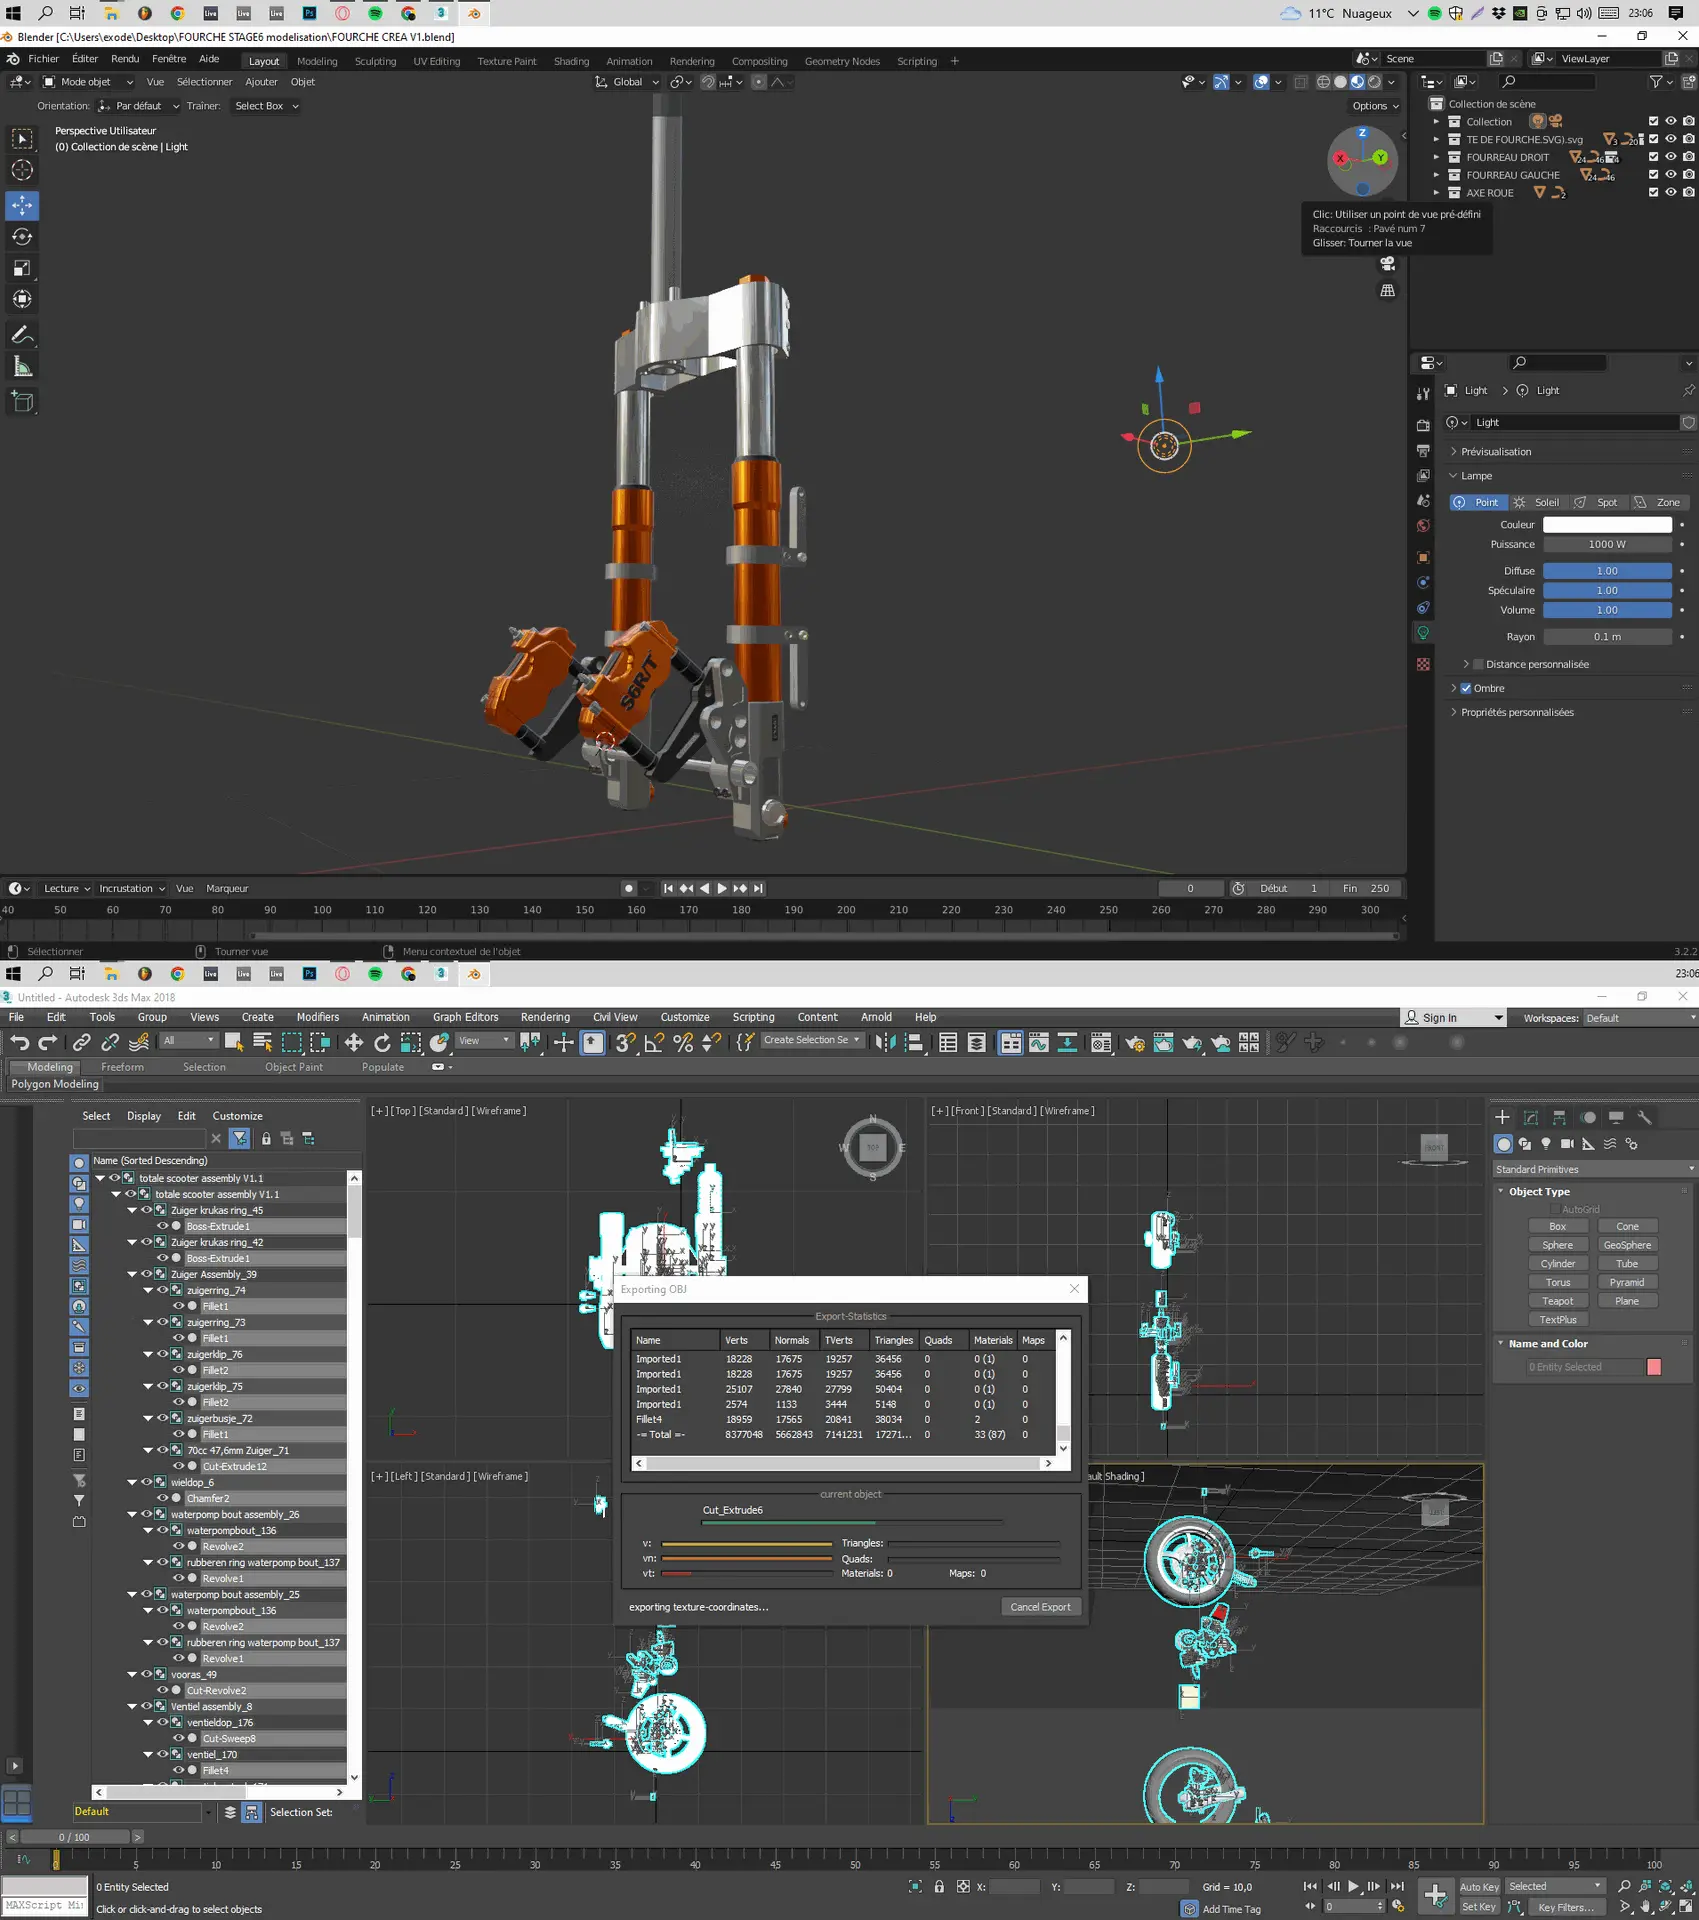Toggle Ombre checkbox in light properties
This screenshot has height=1920, width=1699.
coord(1466,688)
